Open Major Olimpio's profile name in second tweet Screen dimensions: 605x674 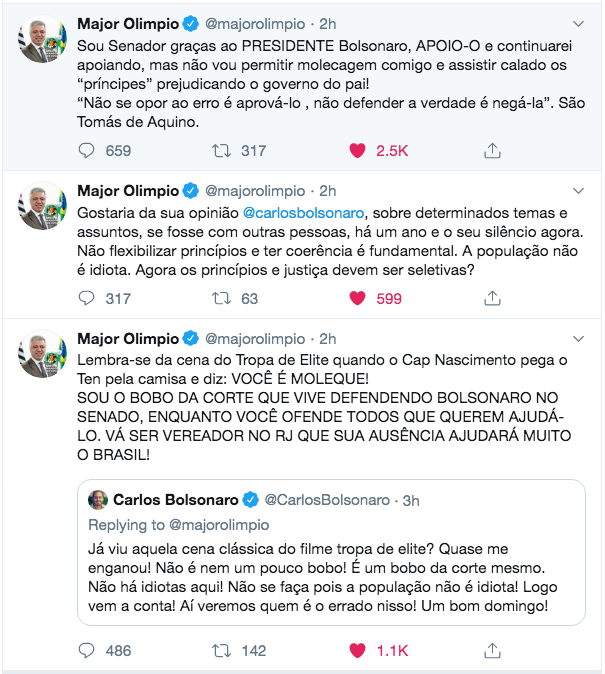coord(126,190)
